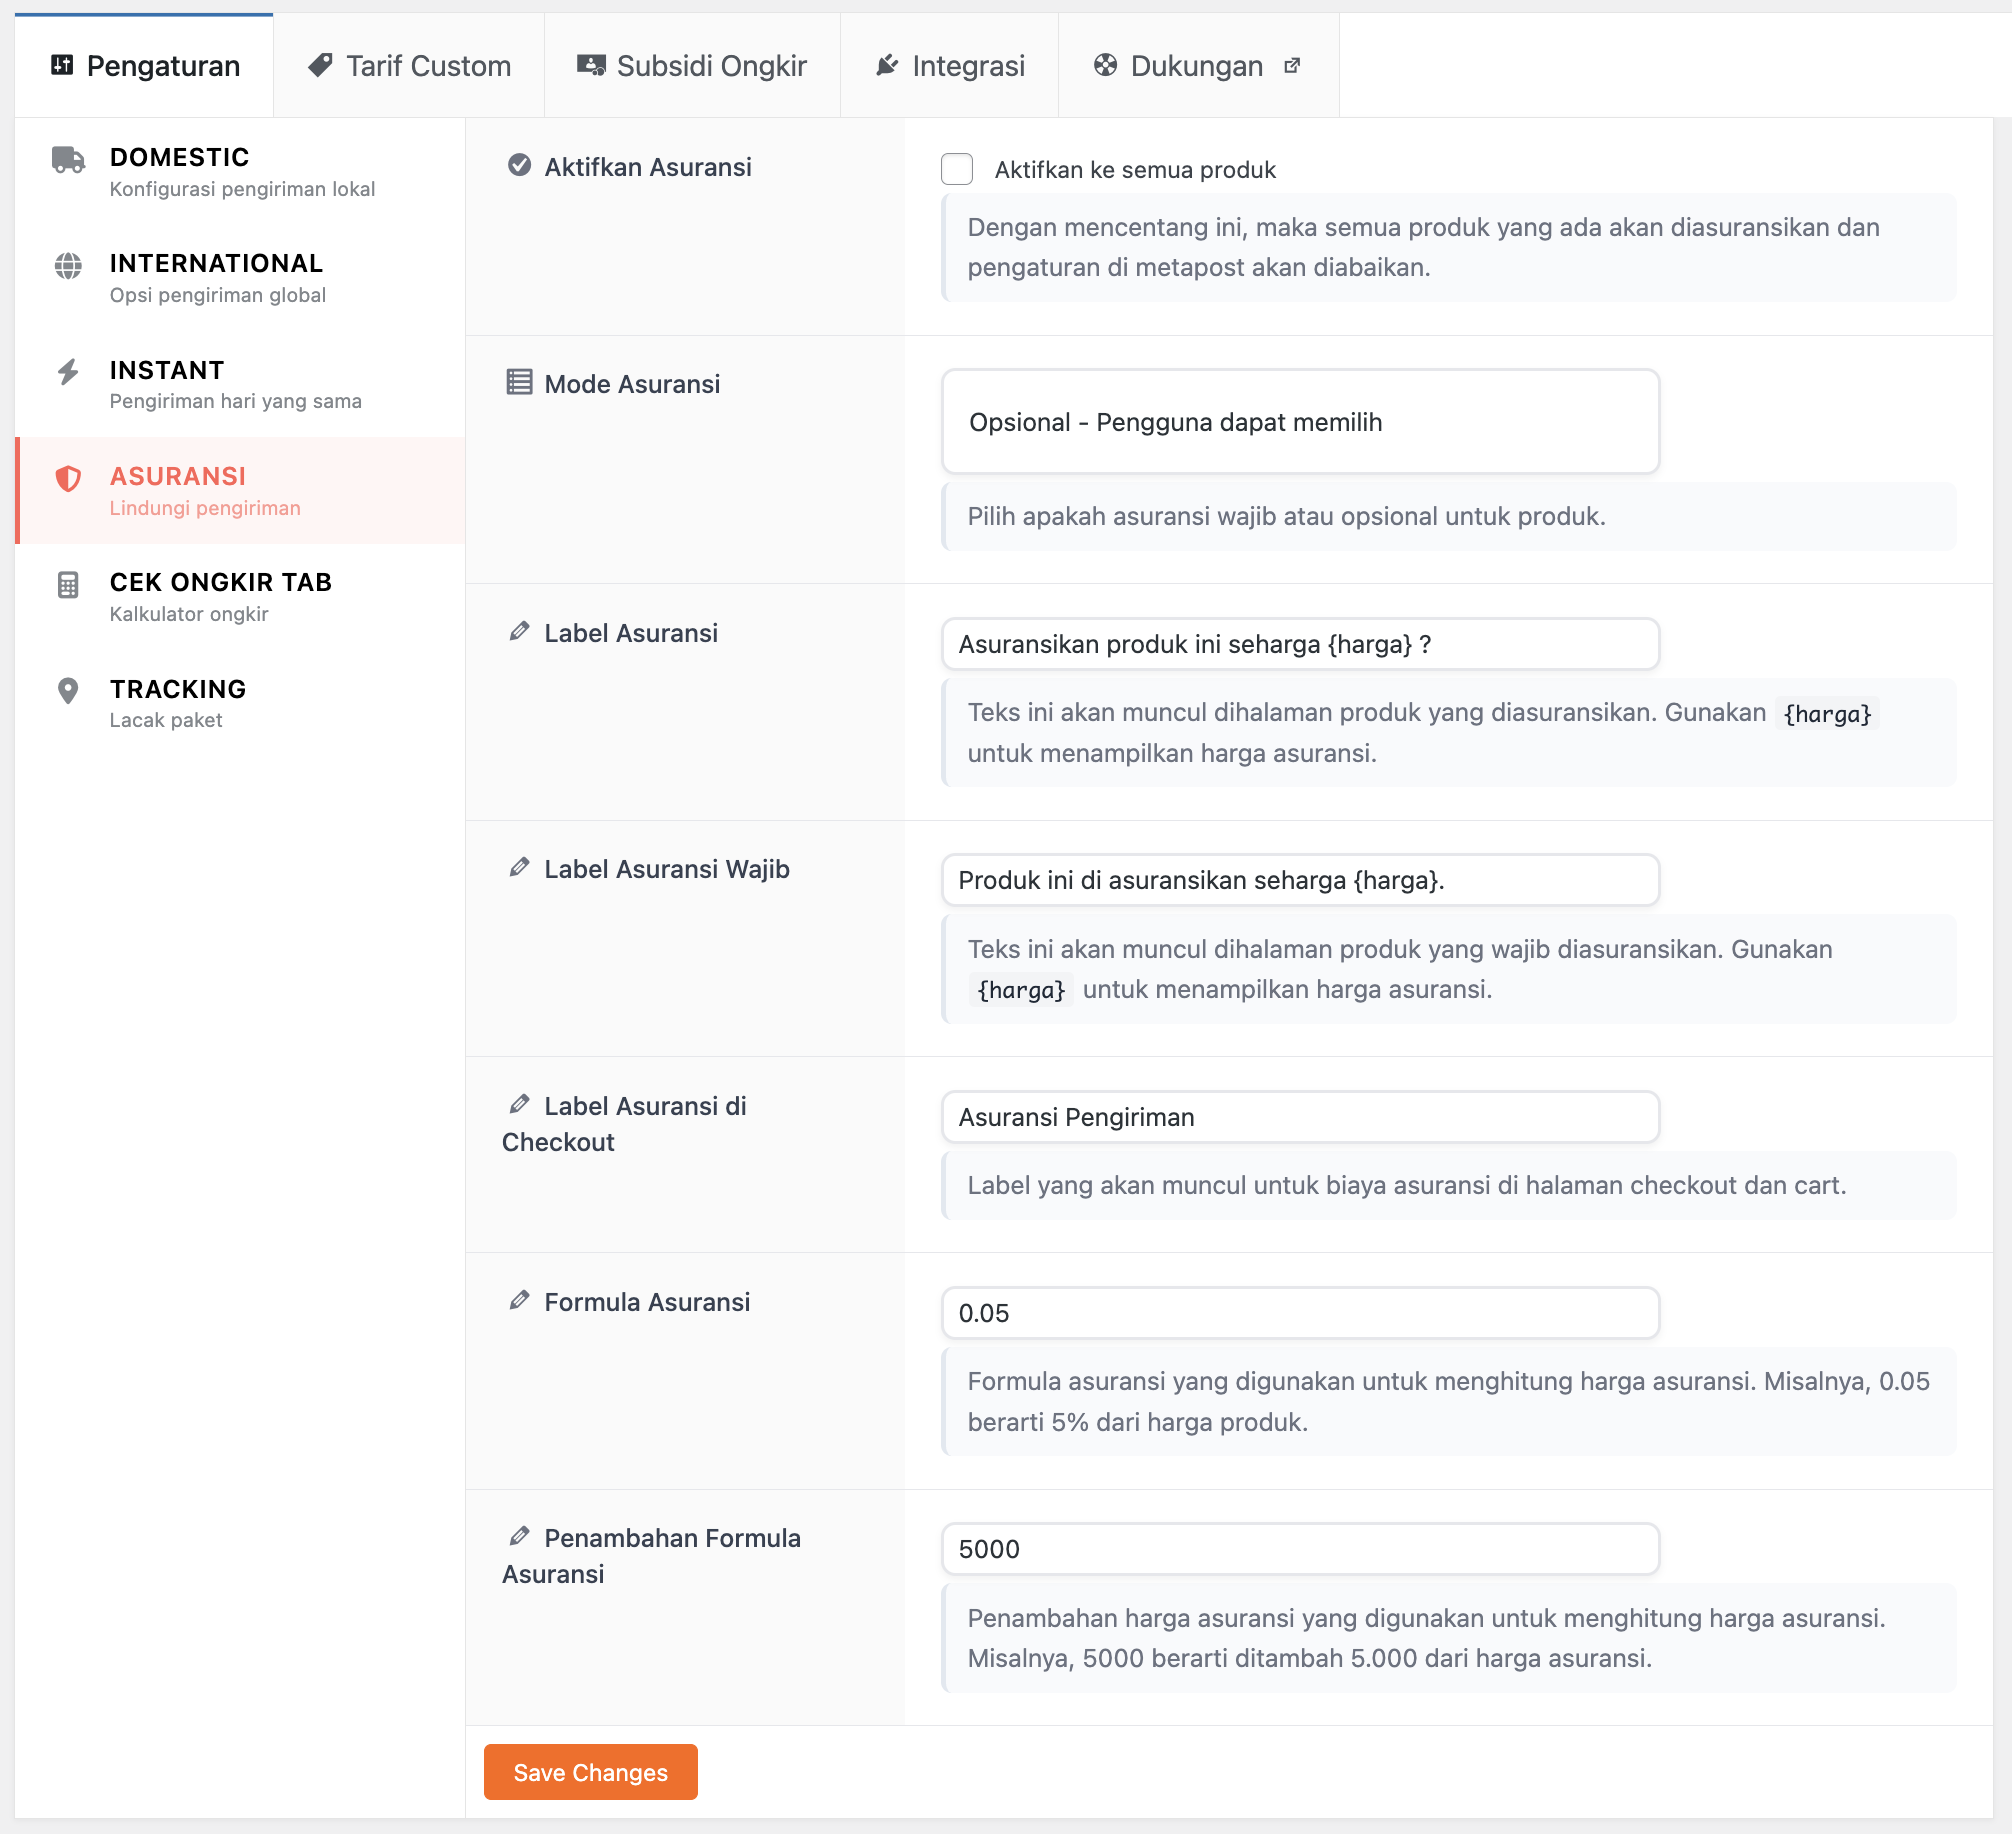Focus the Formula Asuransi input field
2012x1834 pixels.
click(x=1300, y=1313)
